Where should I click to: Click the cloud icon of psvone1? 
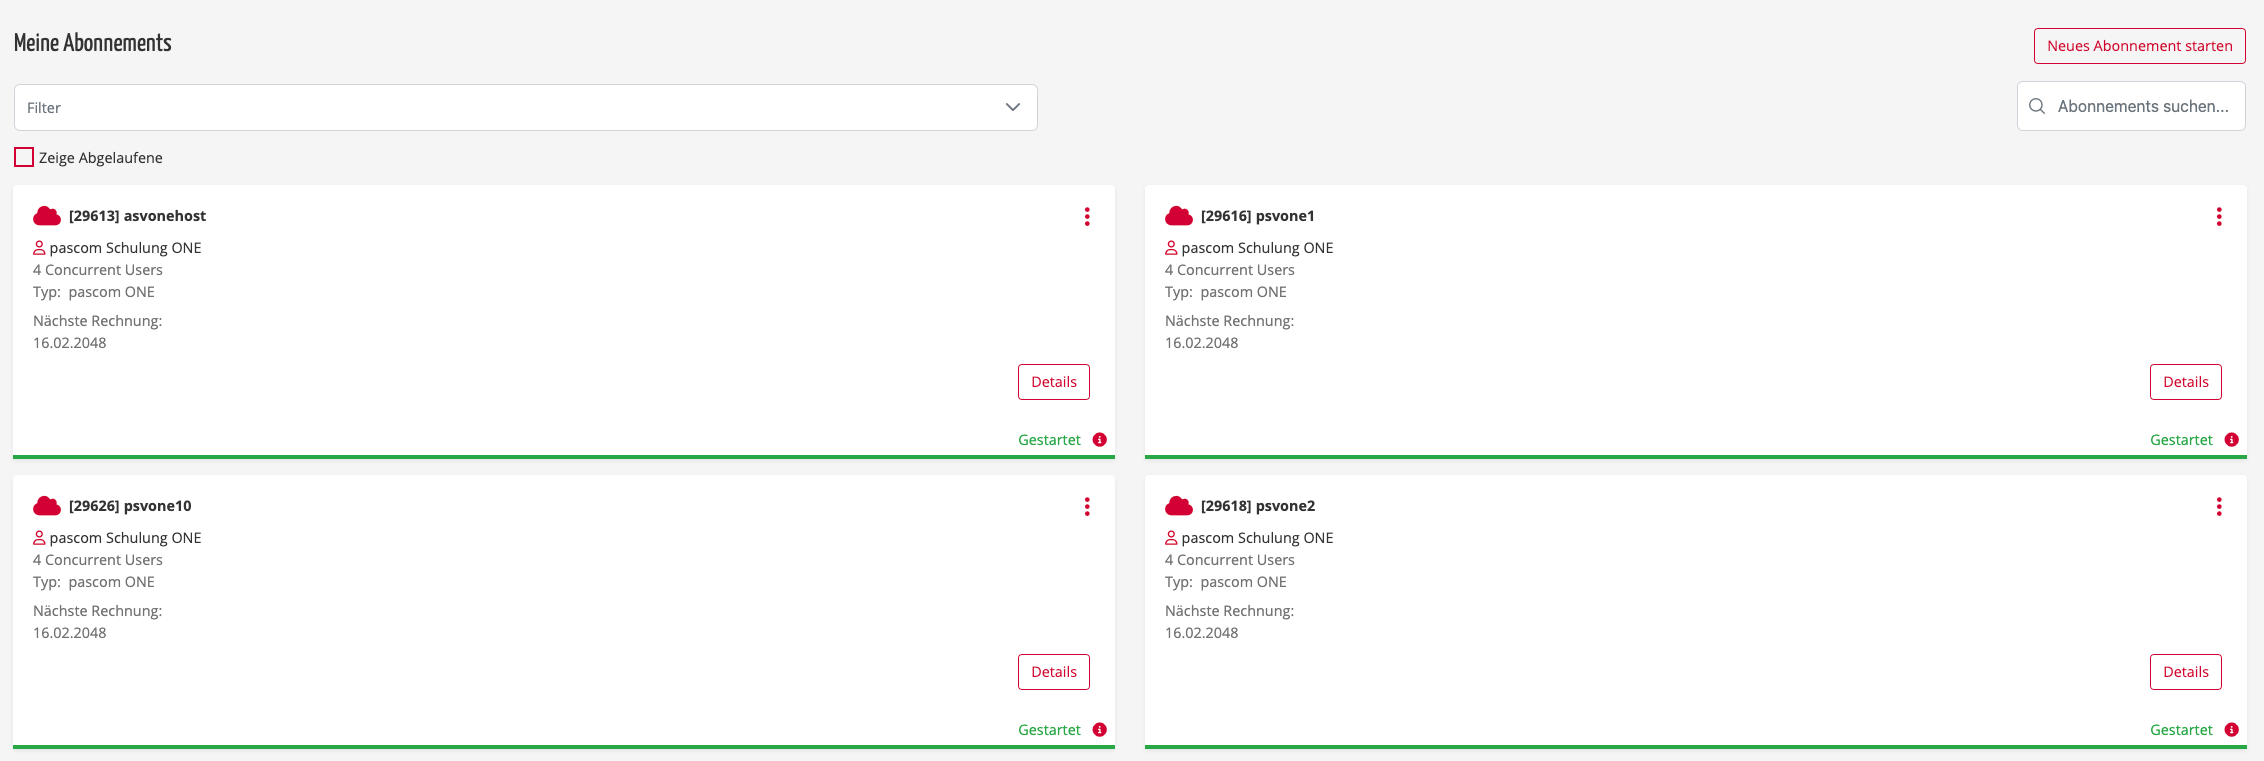[1179, 216]
